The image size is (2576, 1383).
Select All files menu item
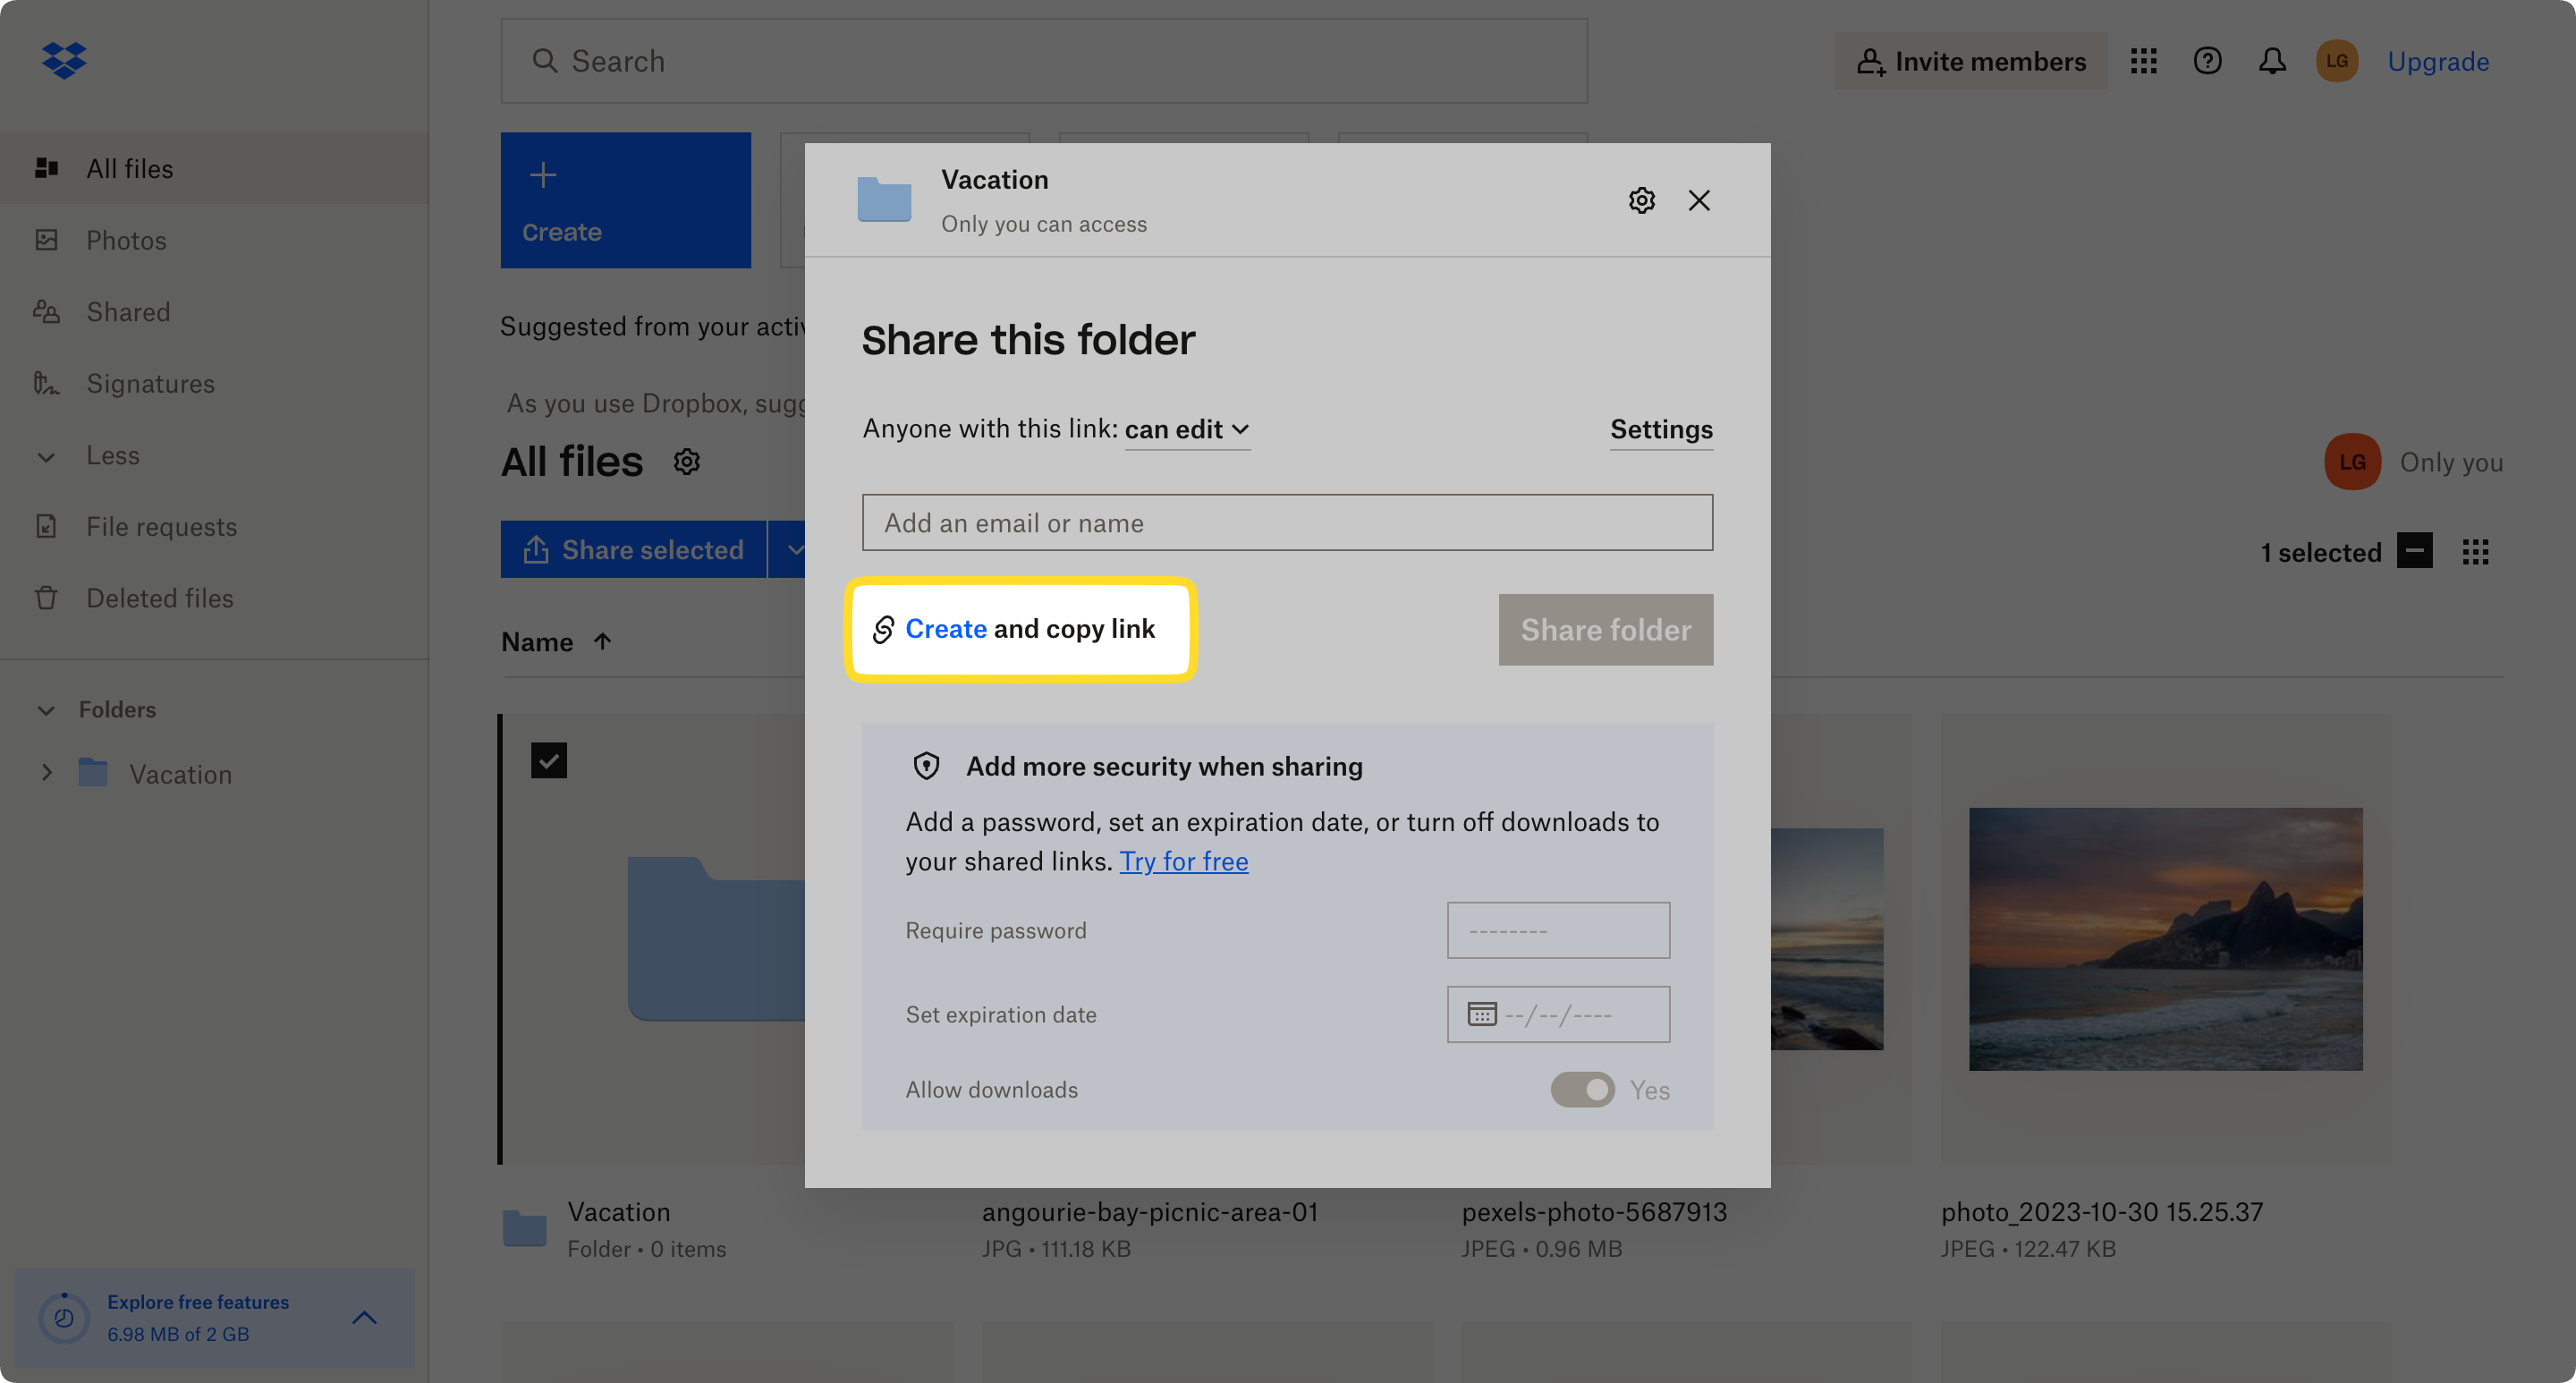tap(130, 167)
